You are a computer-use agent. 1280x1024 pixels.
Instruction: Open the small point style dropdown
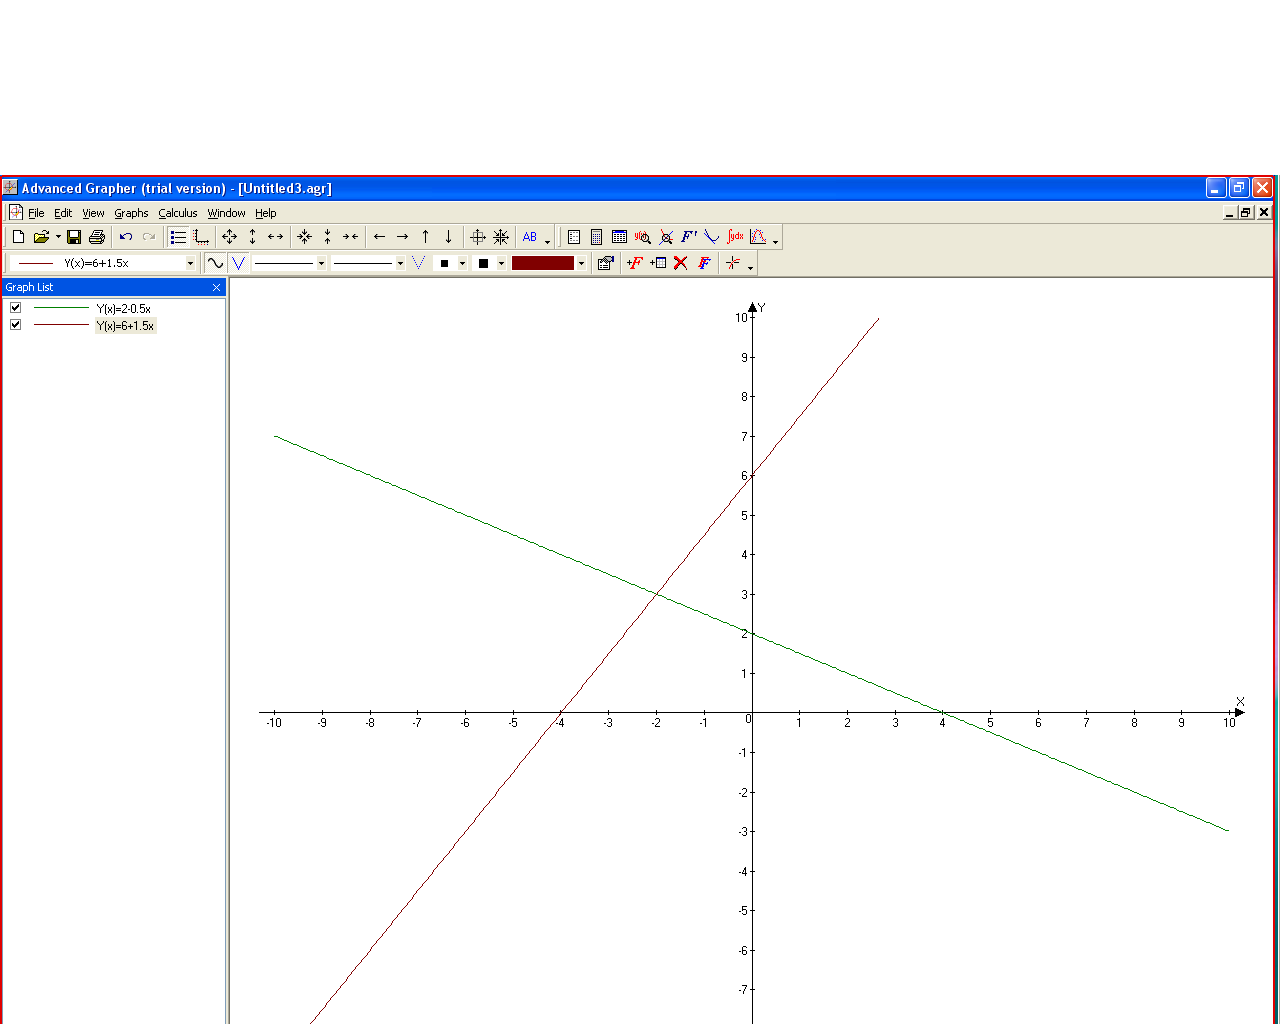pyautogui.click(x=462, y=263)
